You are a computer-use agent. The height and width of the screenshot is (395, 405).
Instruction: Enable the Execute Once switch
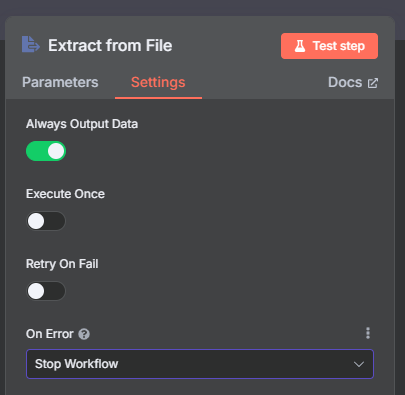point(46,221)
